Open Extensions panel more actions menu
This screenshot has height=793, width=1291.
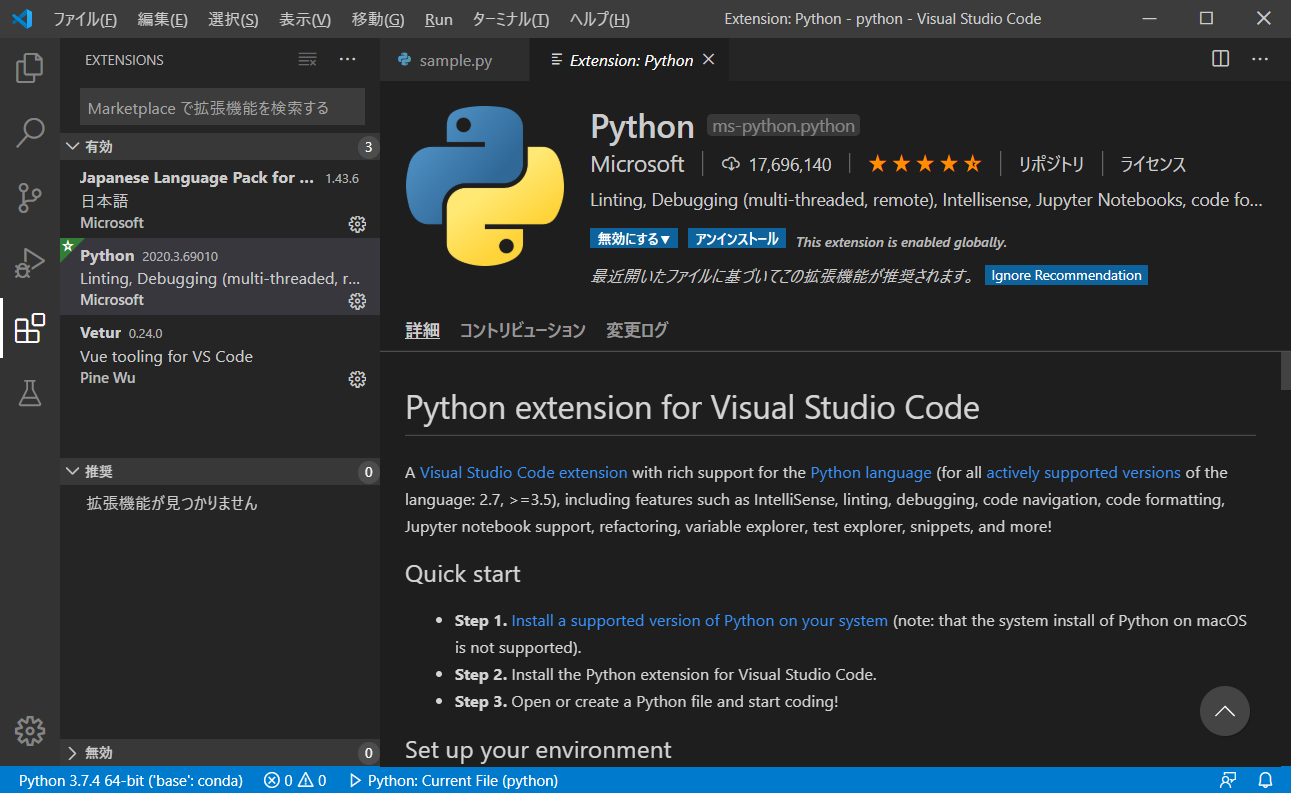(x=347, y=60)
